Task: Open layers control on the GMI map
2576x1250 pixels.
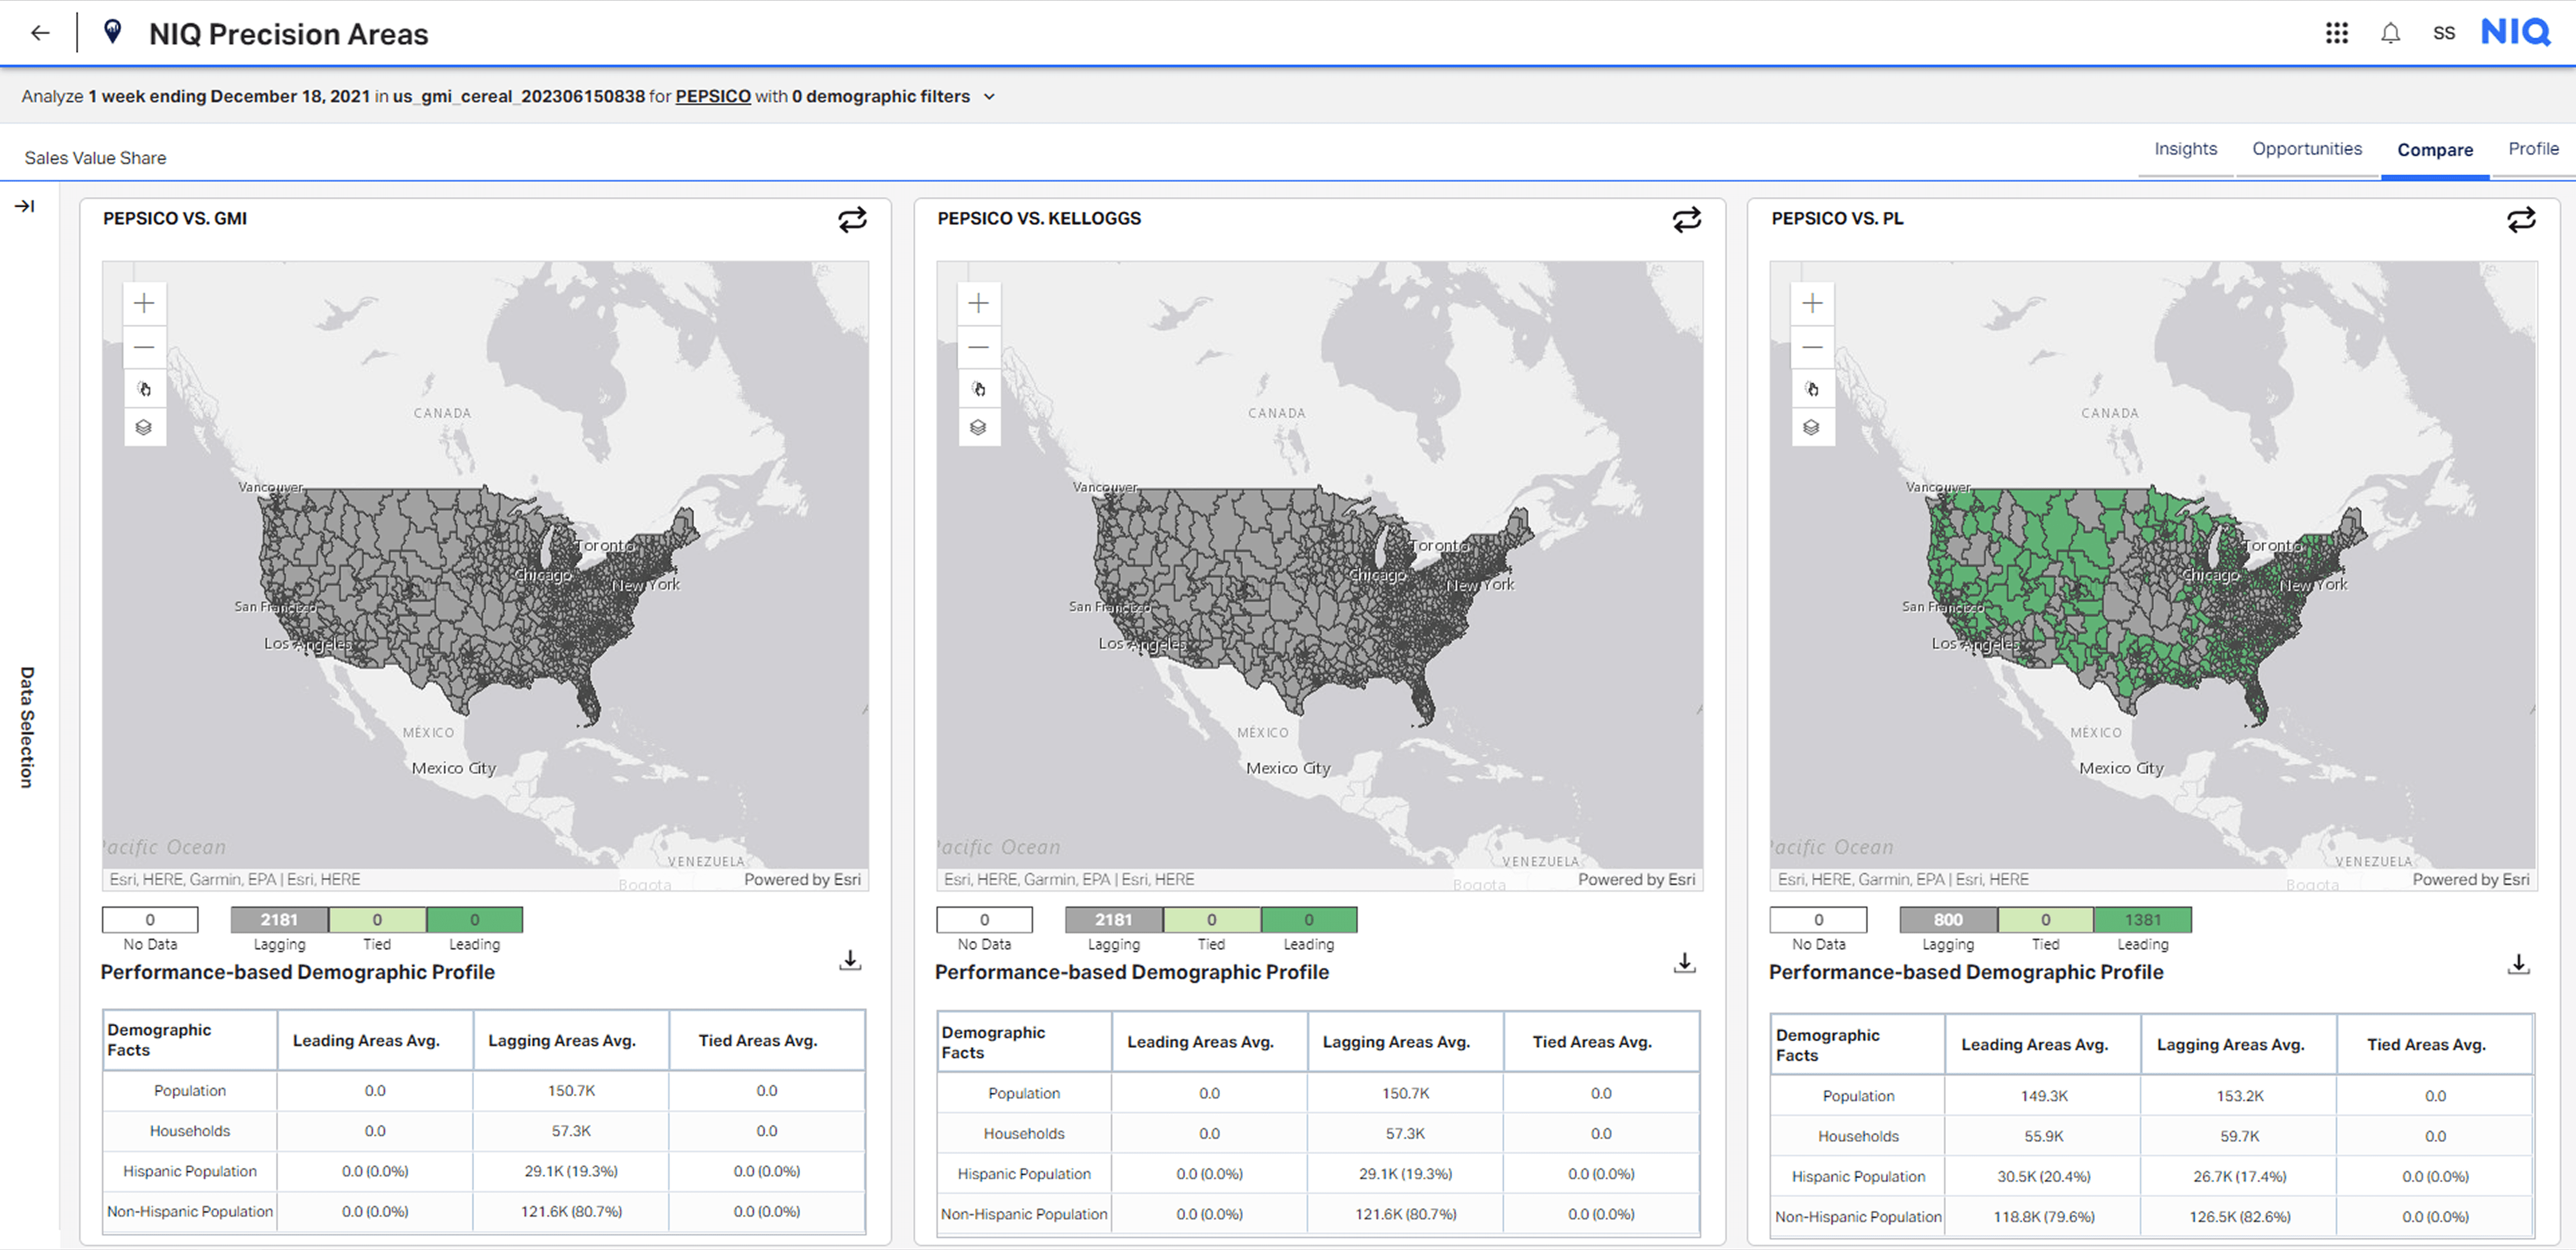Action: point(144,427)
